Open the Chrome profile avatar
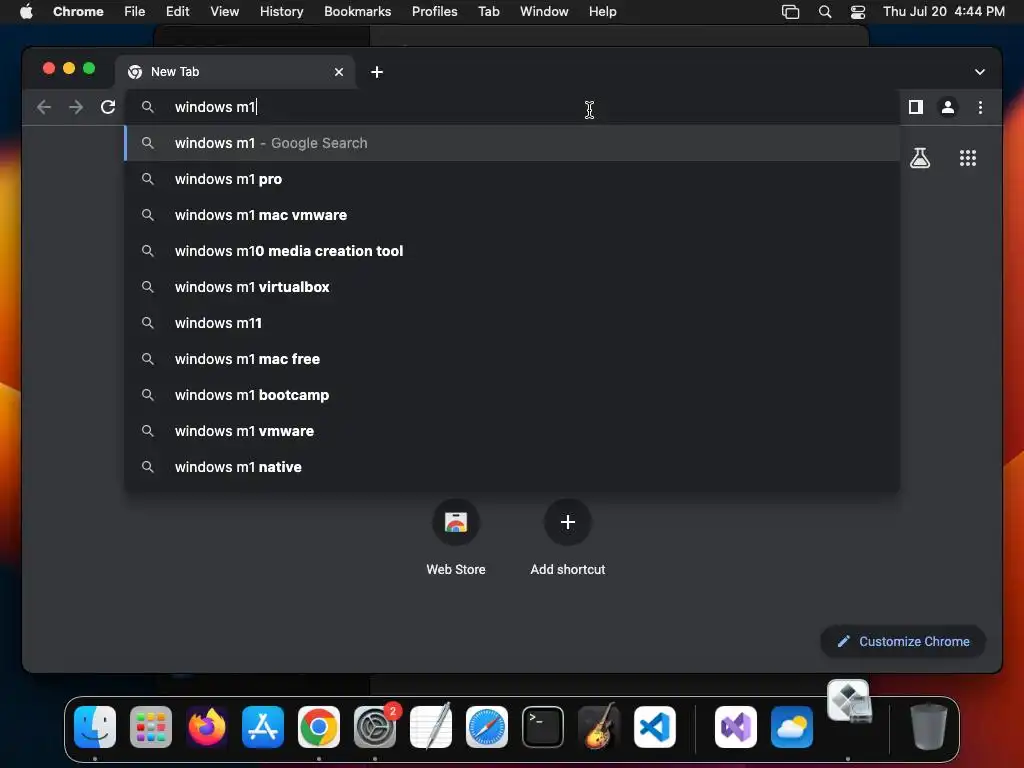The image size is (1024, 768). pyautogui.click(x=948, y=107)
